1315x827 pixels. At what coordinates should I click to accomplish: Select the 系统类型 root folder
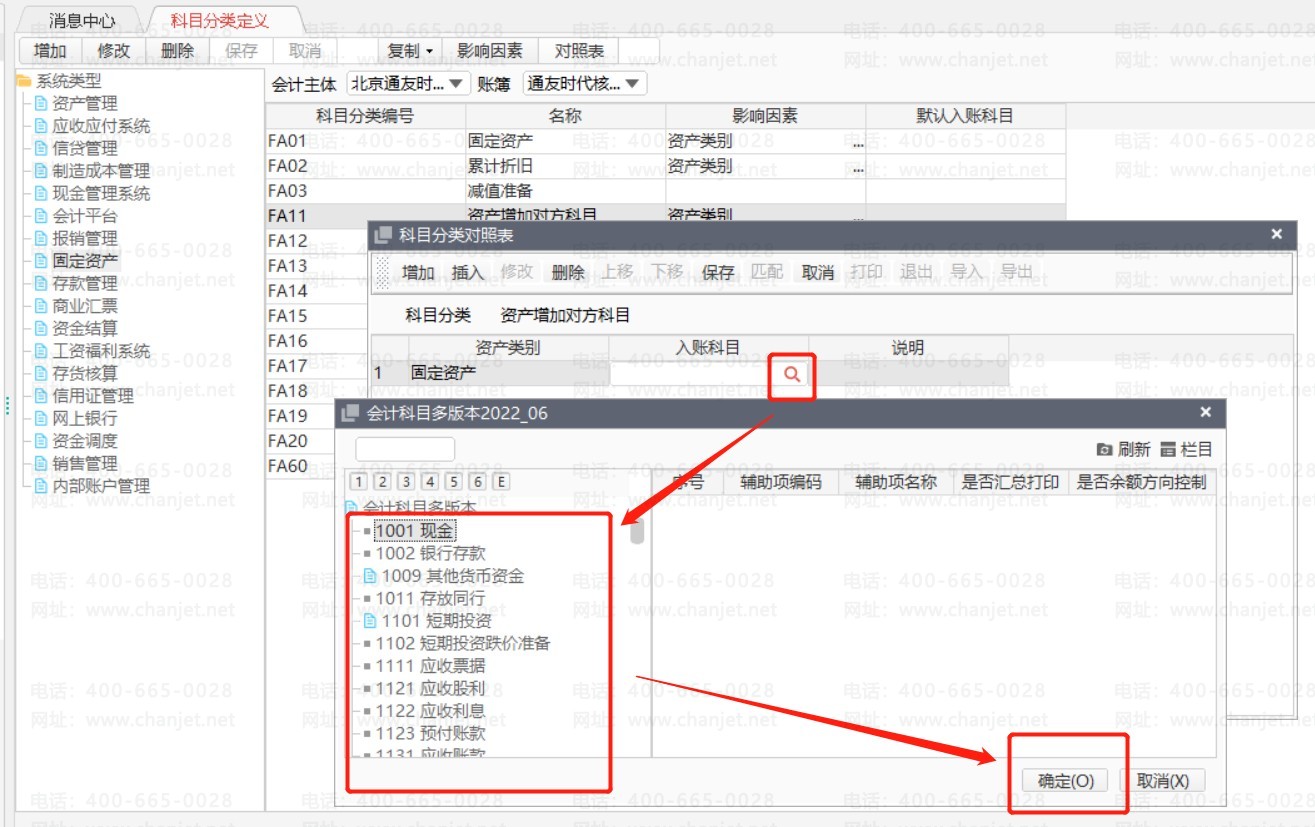tap(68, 81)
